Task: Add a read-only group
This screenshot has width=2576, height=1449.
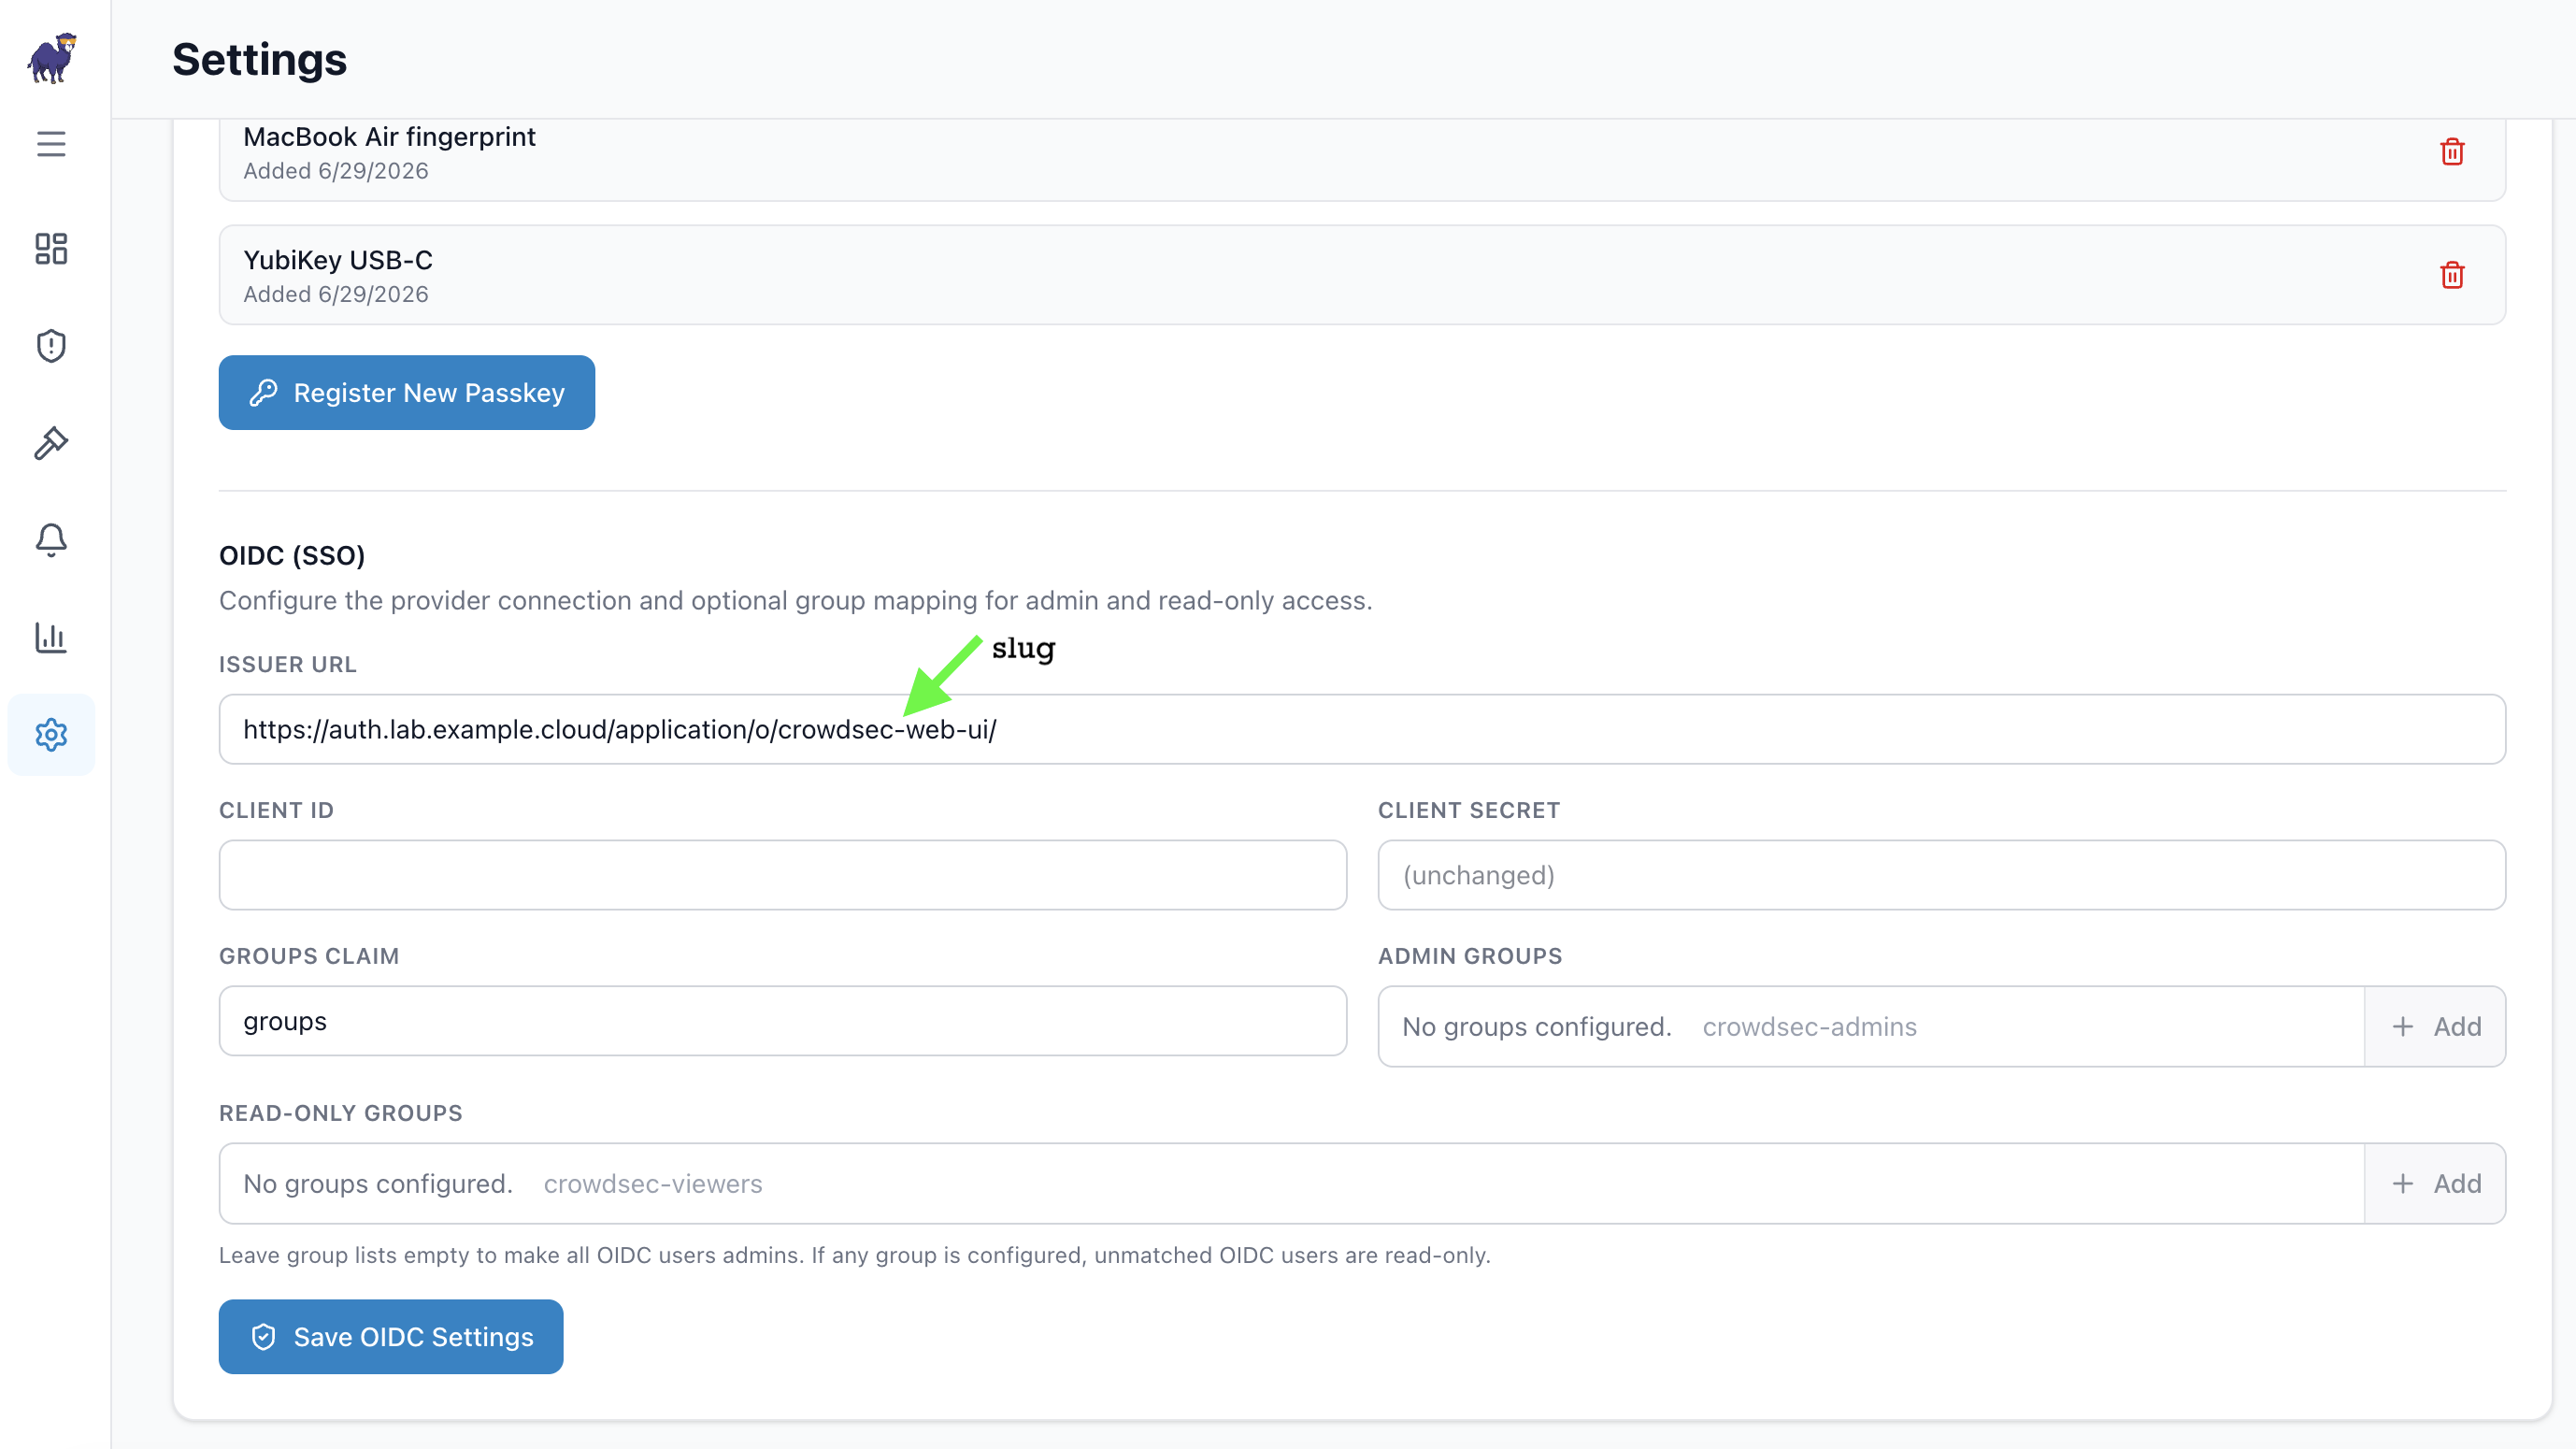Action: point(2435,1184)
